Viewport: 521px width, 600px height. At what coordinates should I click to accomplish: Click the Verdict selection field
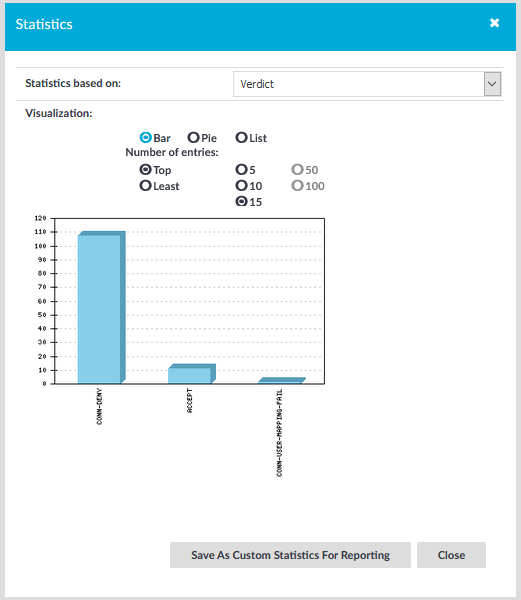pos(367,84)
